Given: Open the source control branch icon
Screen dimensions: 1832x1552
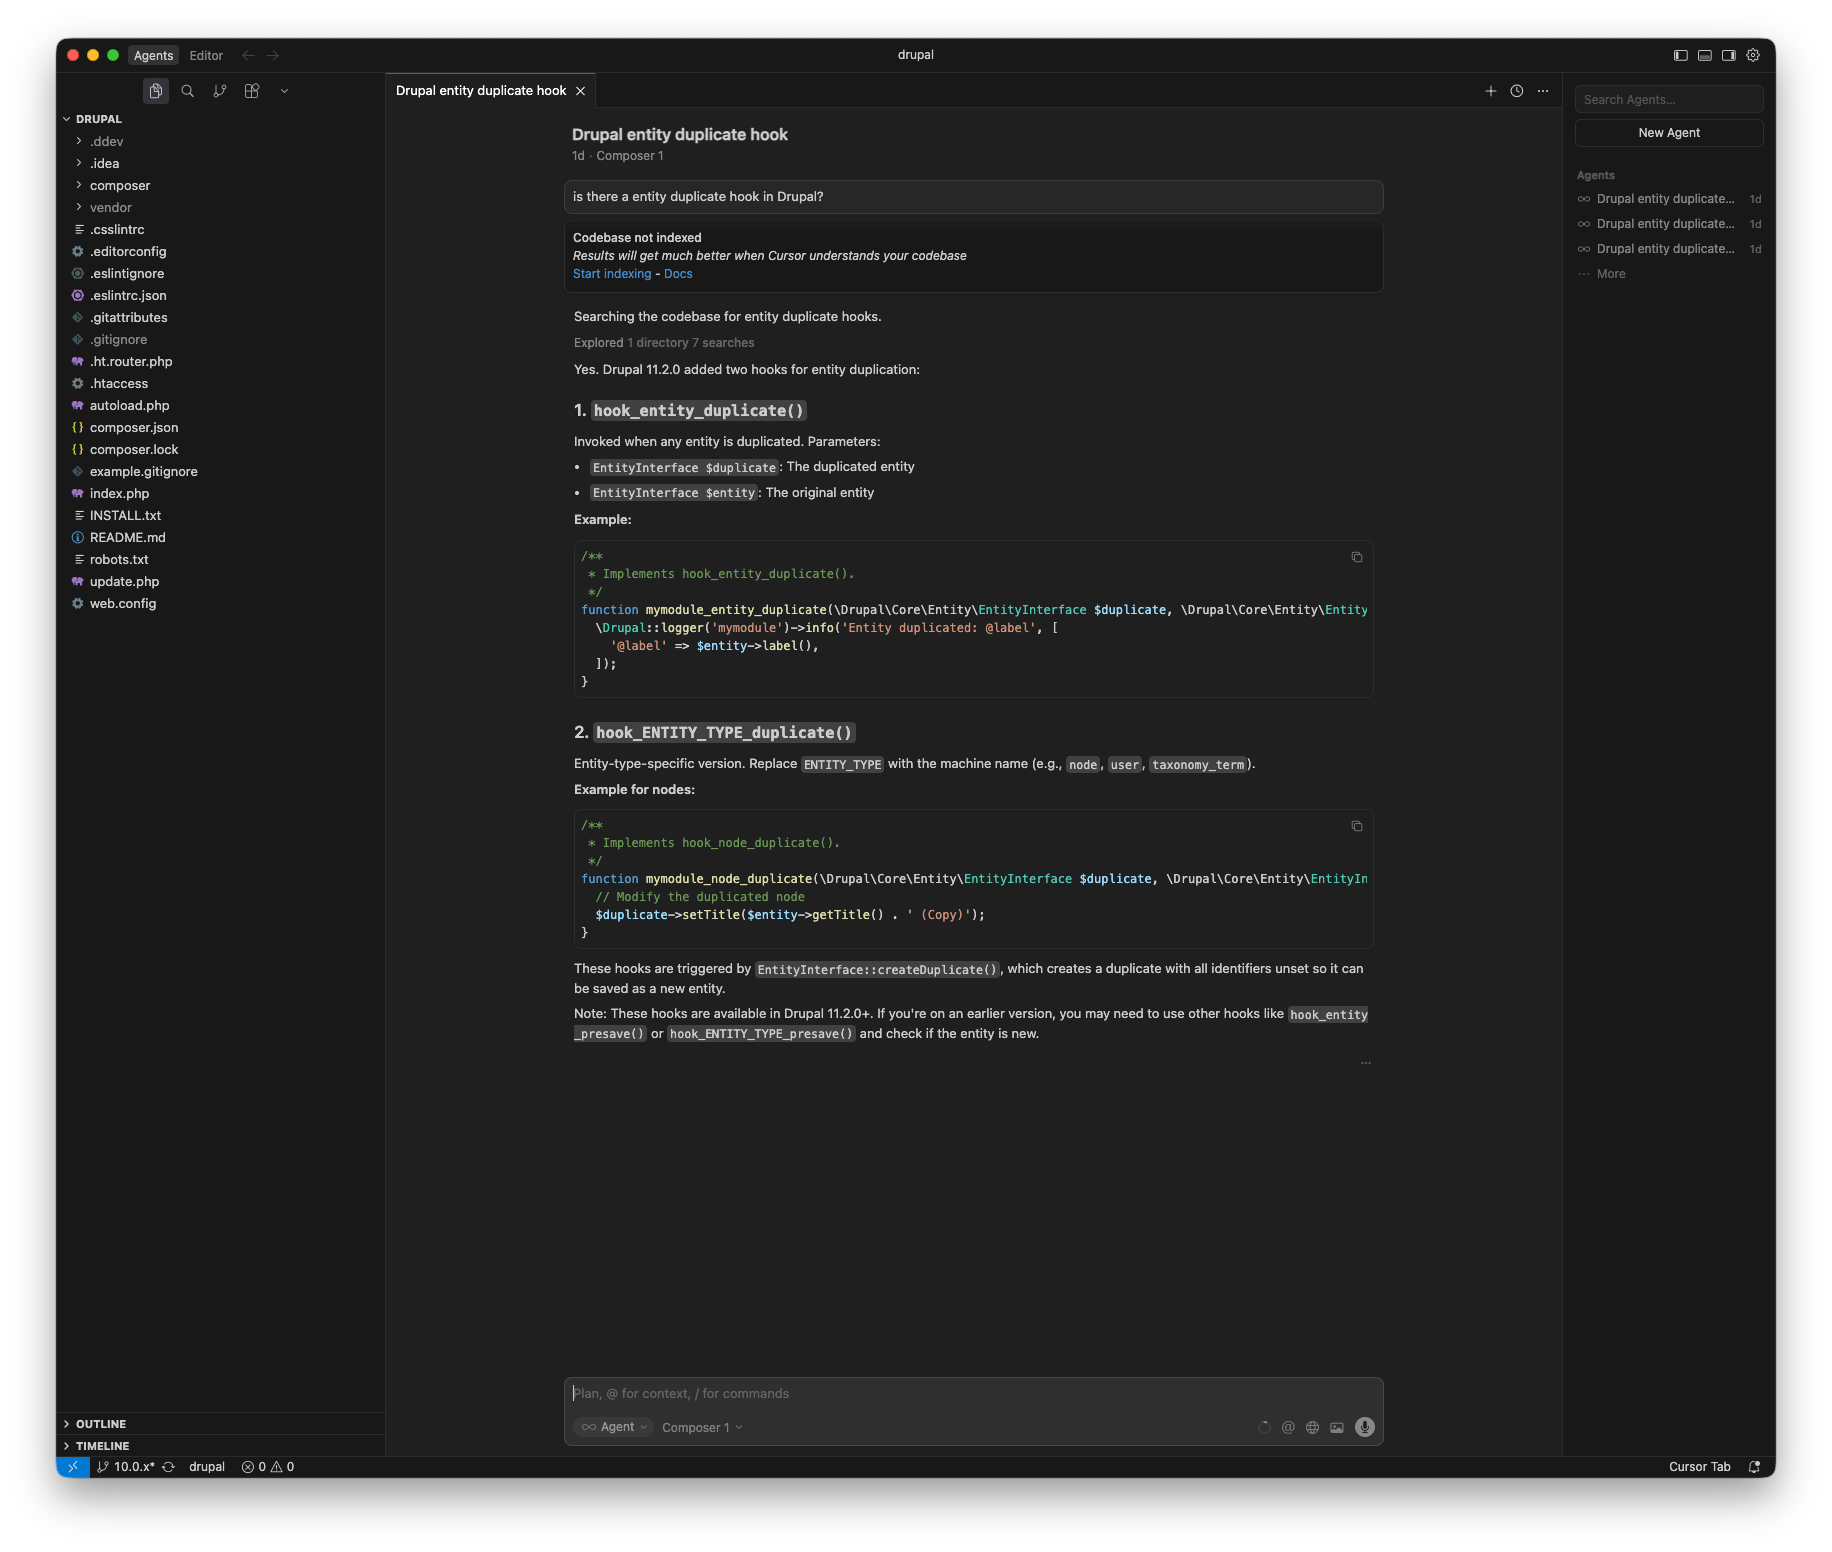Looking at the screenshot, I should coord(219,91).
